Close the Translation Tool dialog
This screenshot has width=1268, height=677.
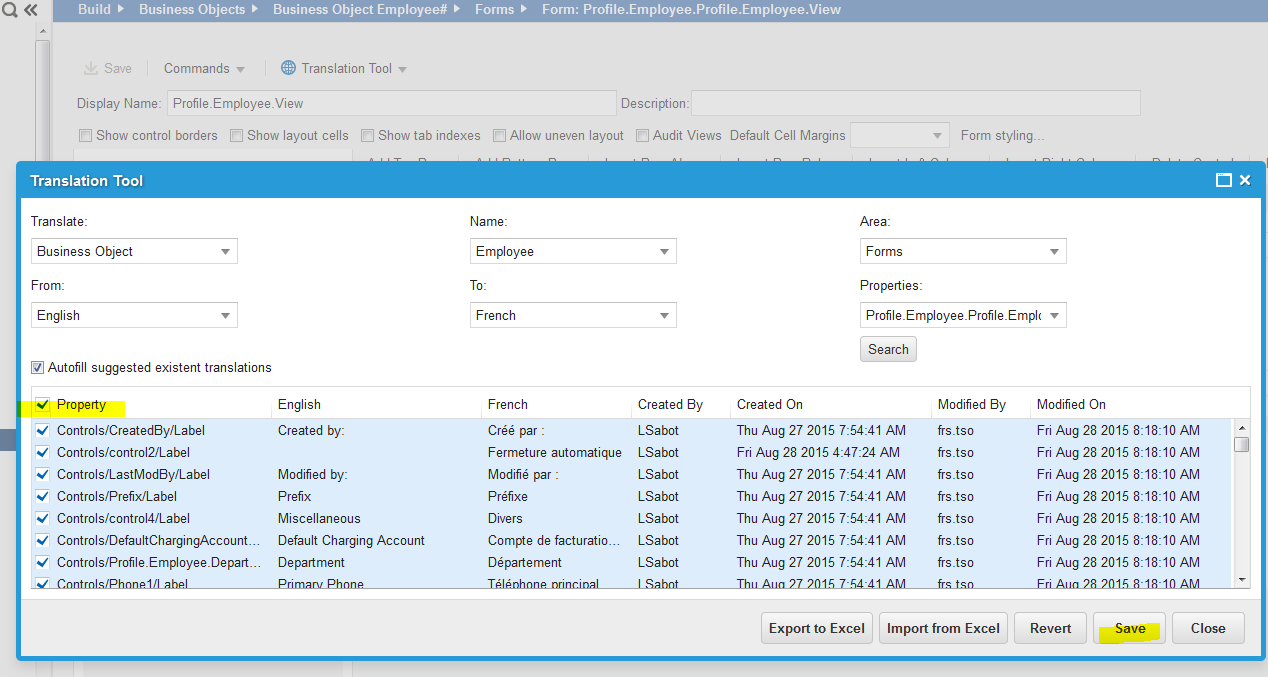(1245, 181)
